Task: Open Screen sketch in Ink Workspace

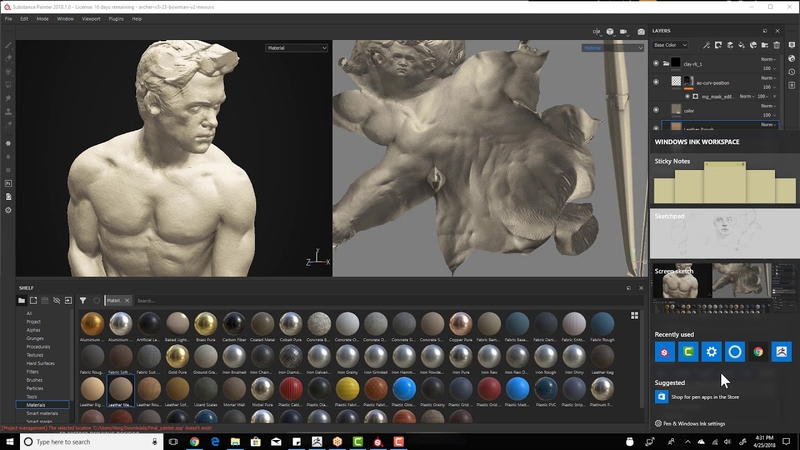Action: coord(724,288)
